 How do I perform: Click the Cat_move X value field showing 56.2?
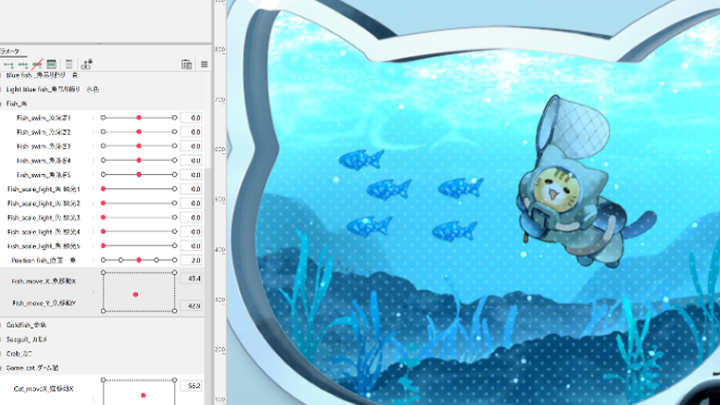191,386
